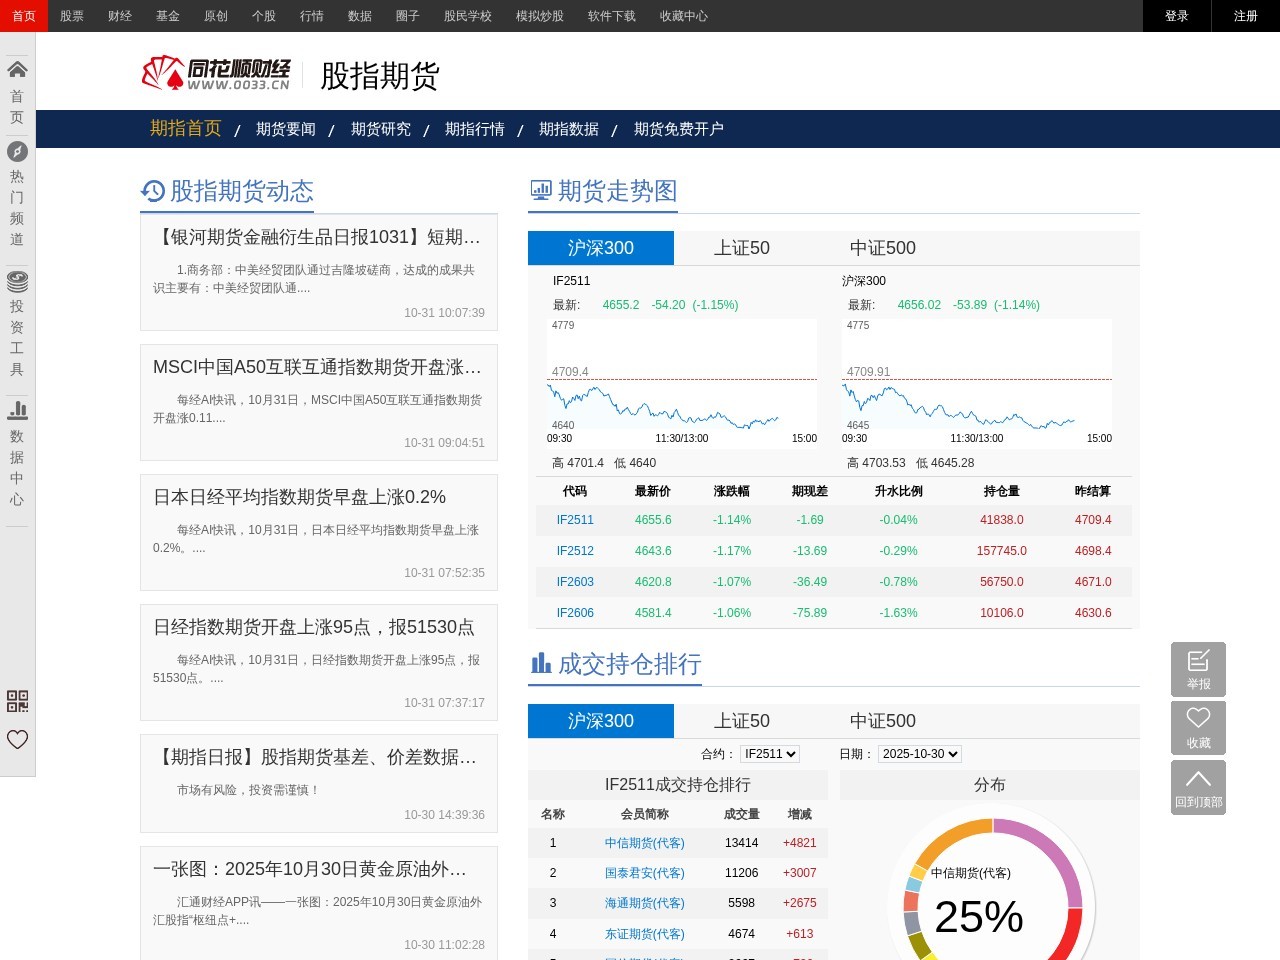Click the 同花顺财经 site logo
Image resolution: width=1280 pixels, height=960 pixels.
click(216, 73)
